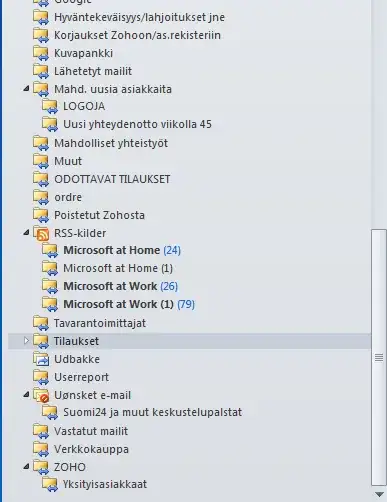Click the ZOHO folder icon

point(41,467)
